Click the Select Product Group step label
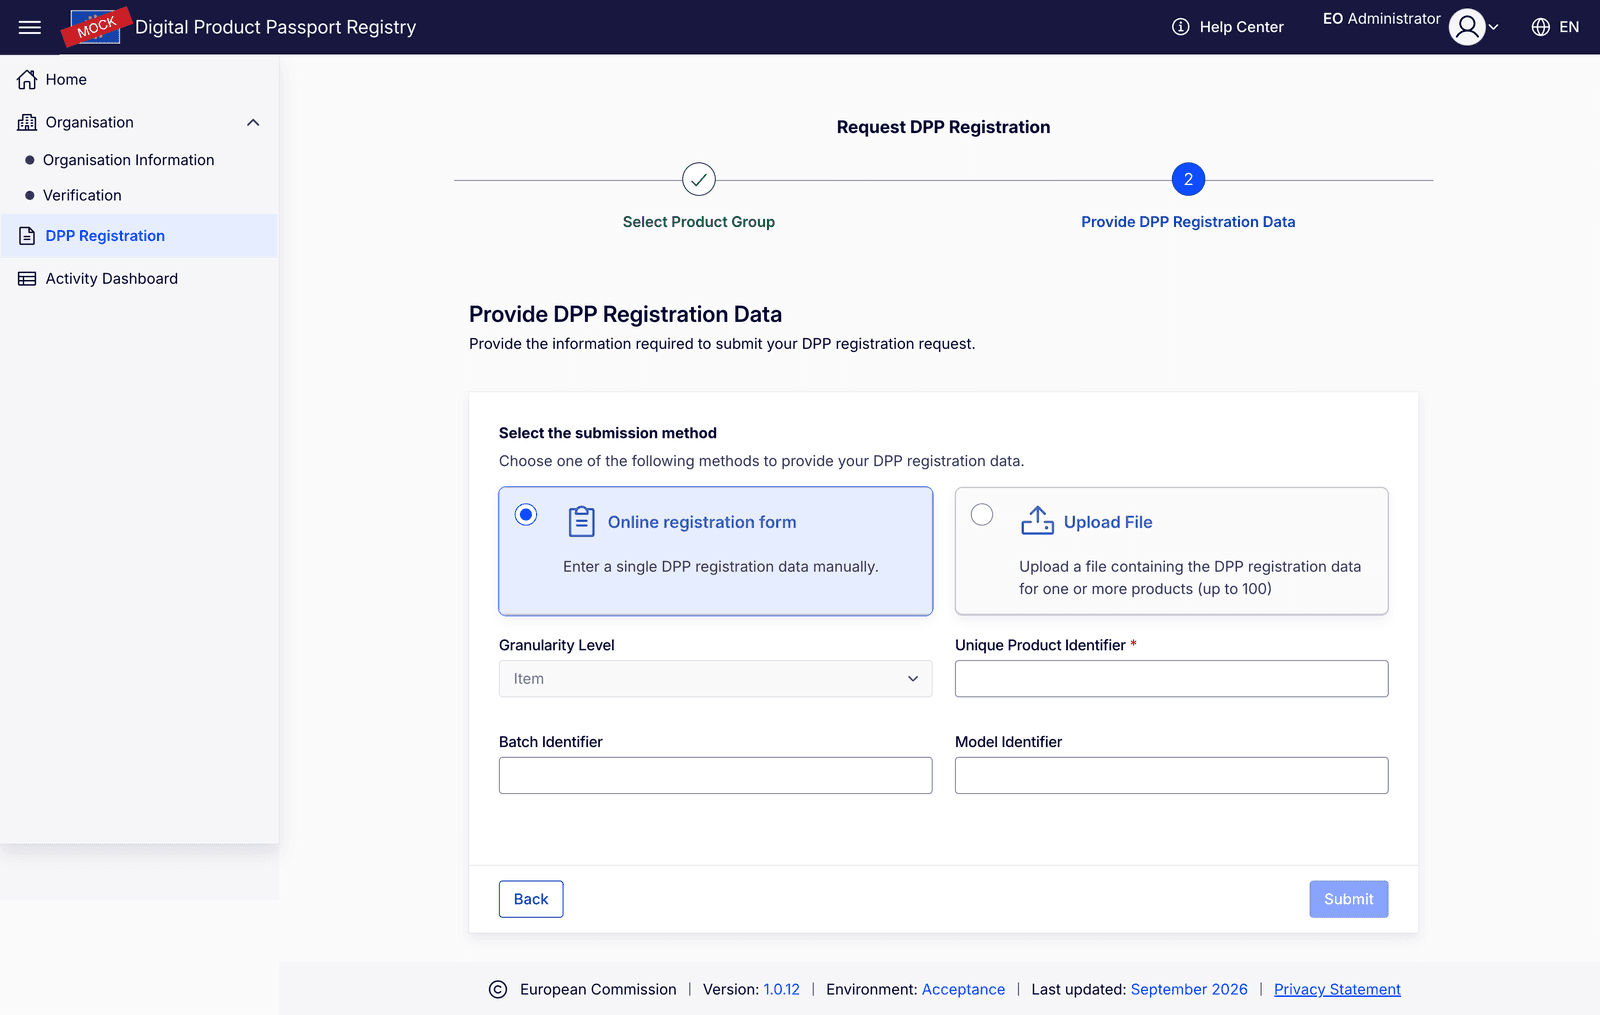This screenshot has height=1015, width=1600. (x=699, y=222)
